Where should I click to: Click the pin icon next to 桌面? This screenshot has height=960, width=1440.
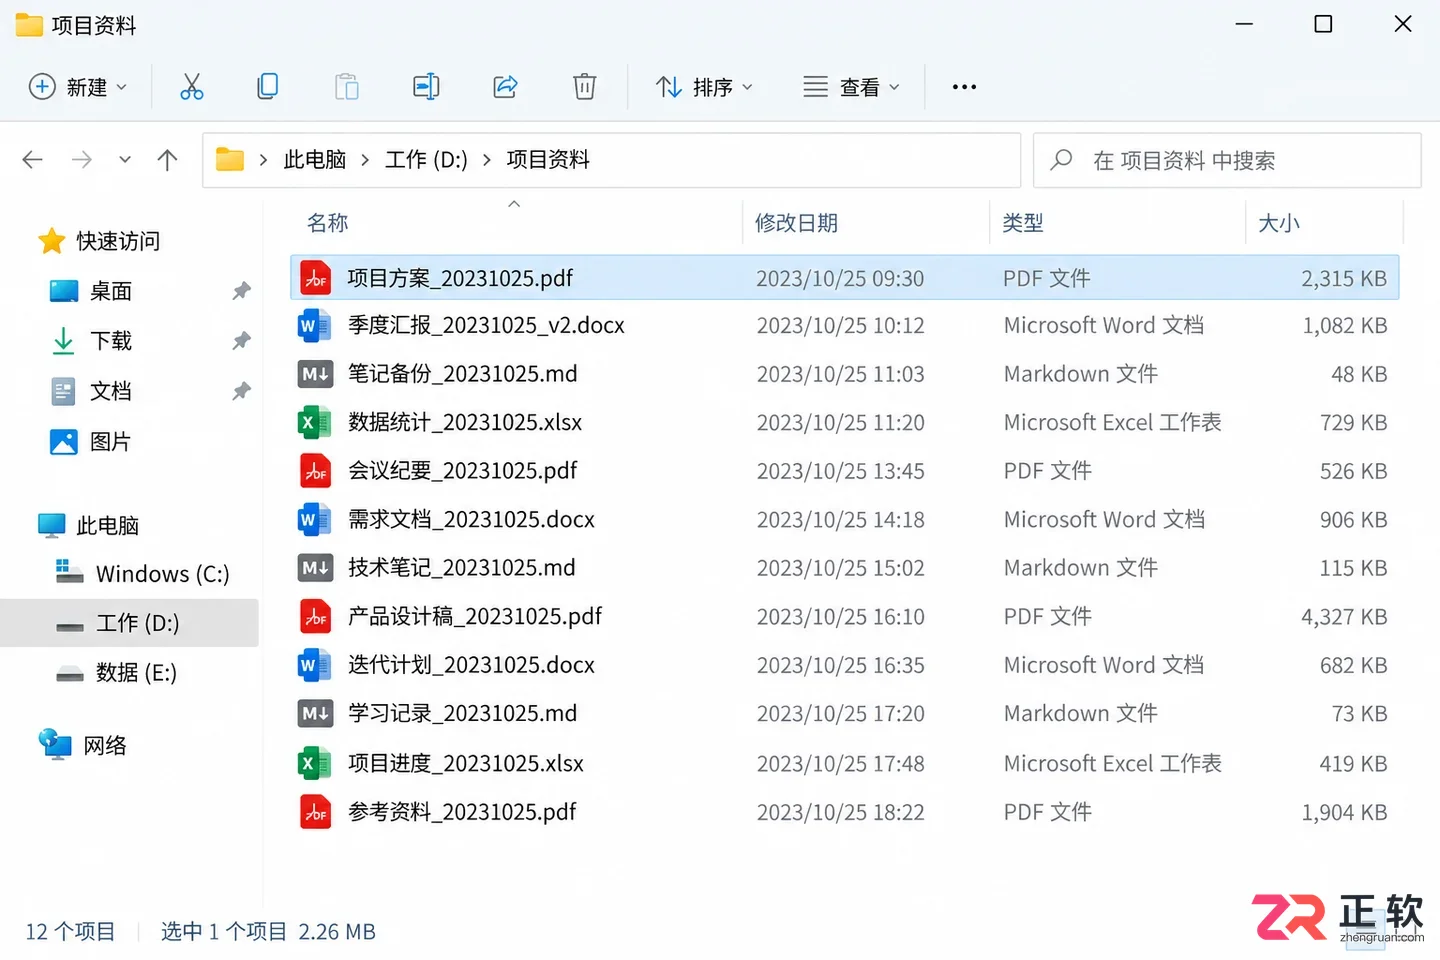[241, 291]
